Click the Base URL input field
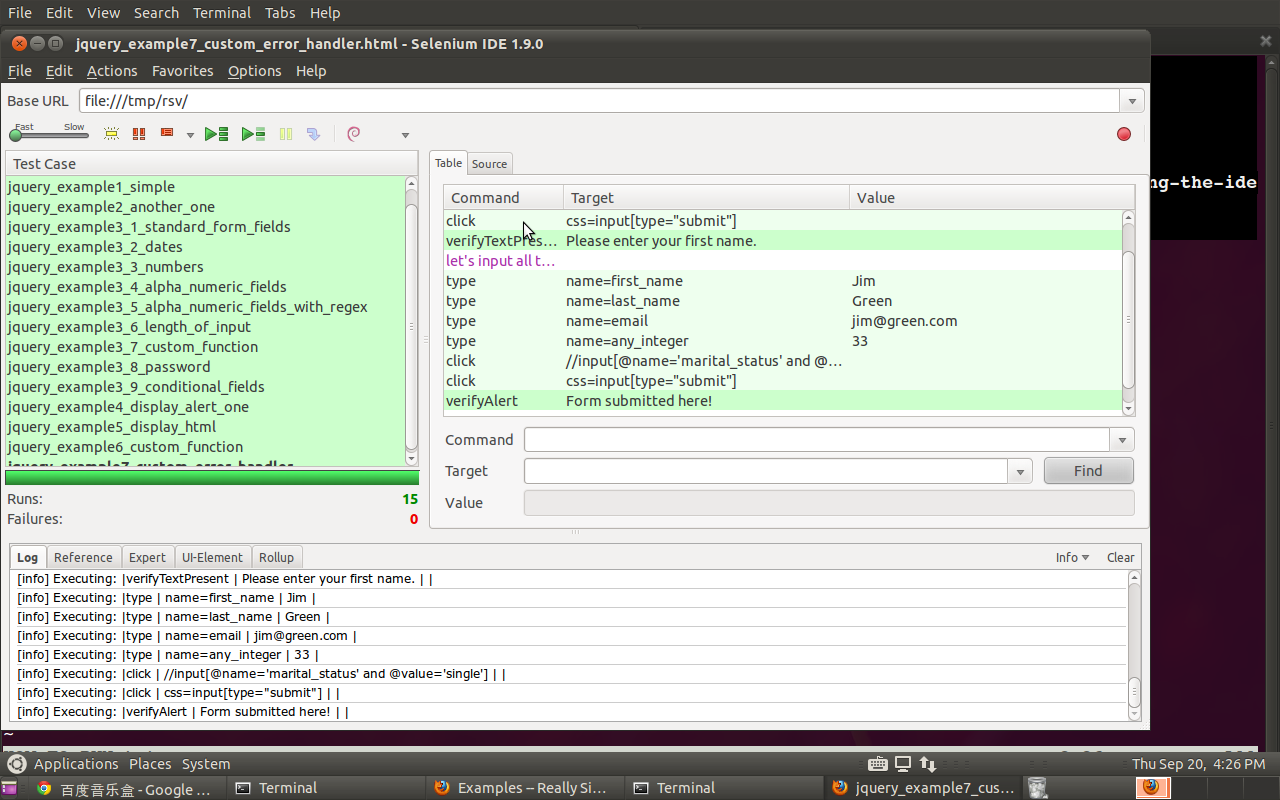 (x=599, y=101)
